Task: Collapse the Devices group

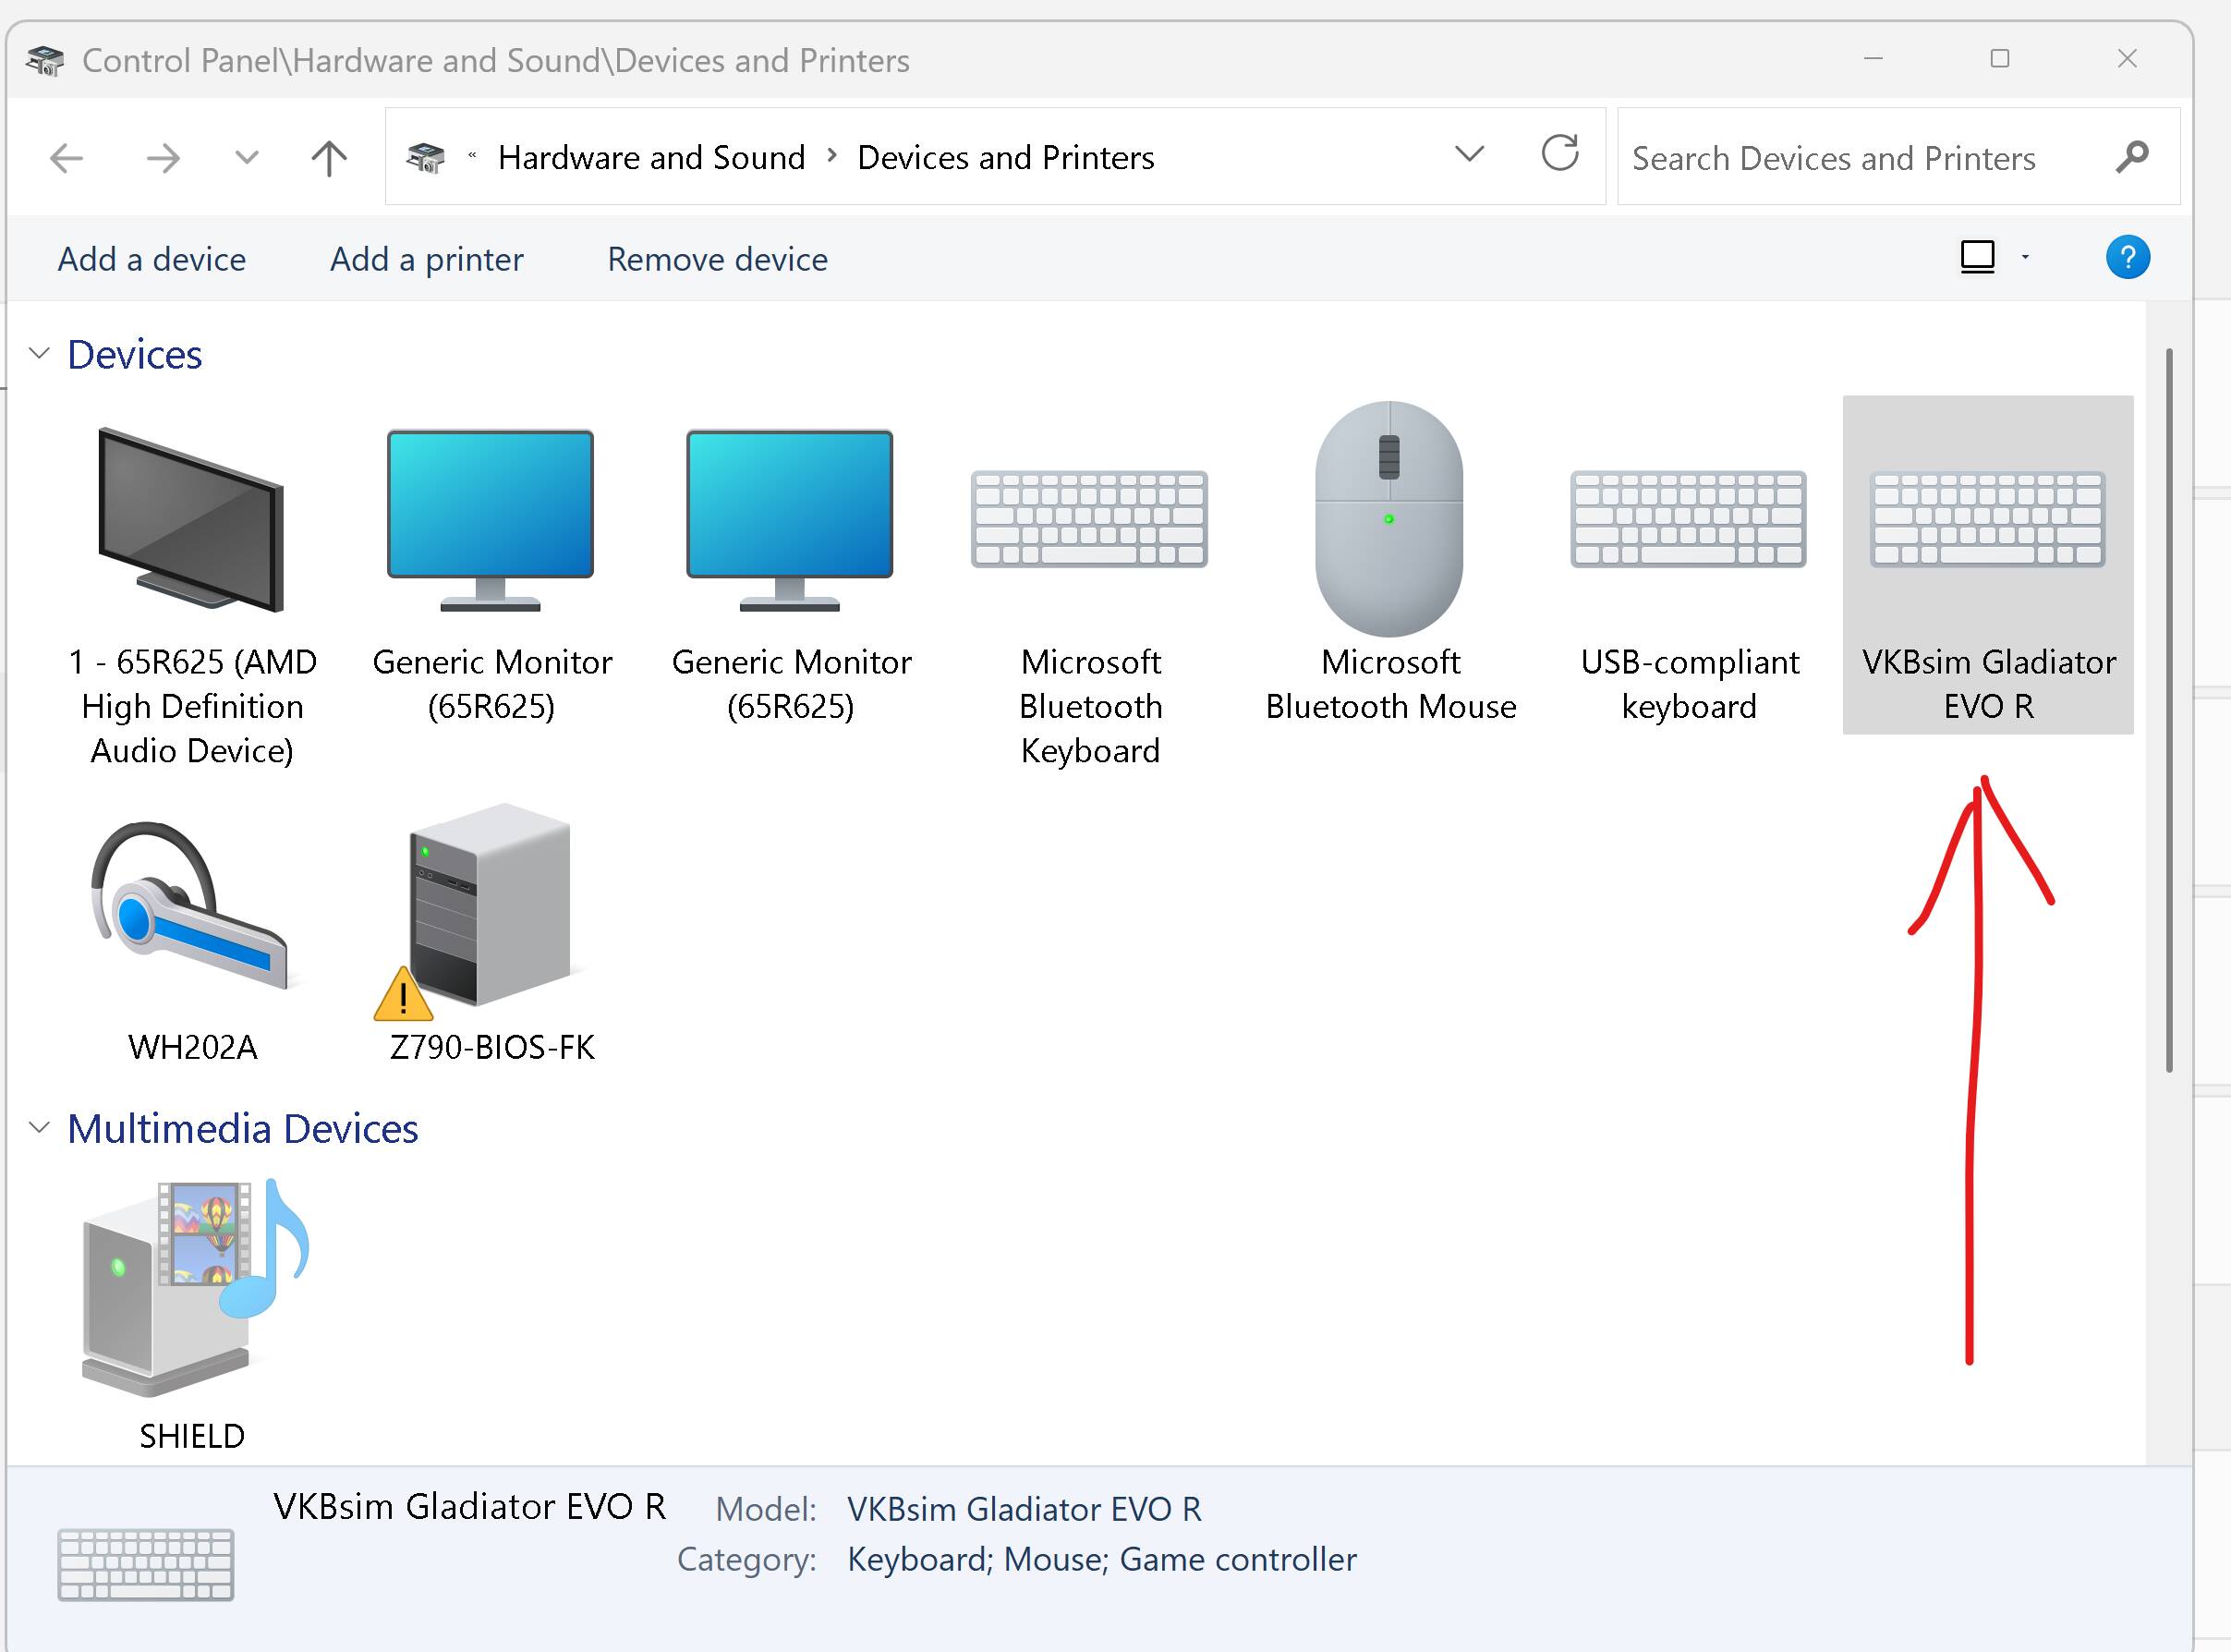Action: click(40, 354)
